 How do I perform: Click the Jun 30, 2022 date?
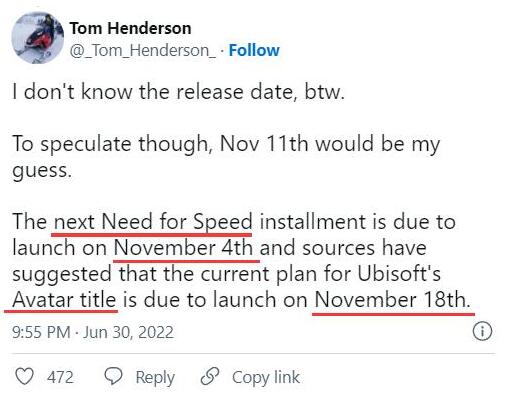point(128,332)
